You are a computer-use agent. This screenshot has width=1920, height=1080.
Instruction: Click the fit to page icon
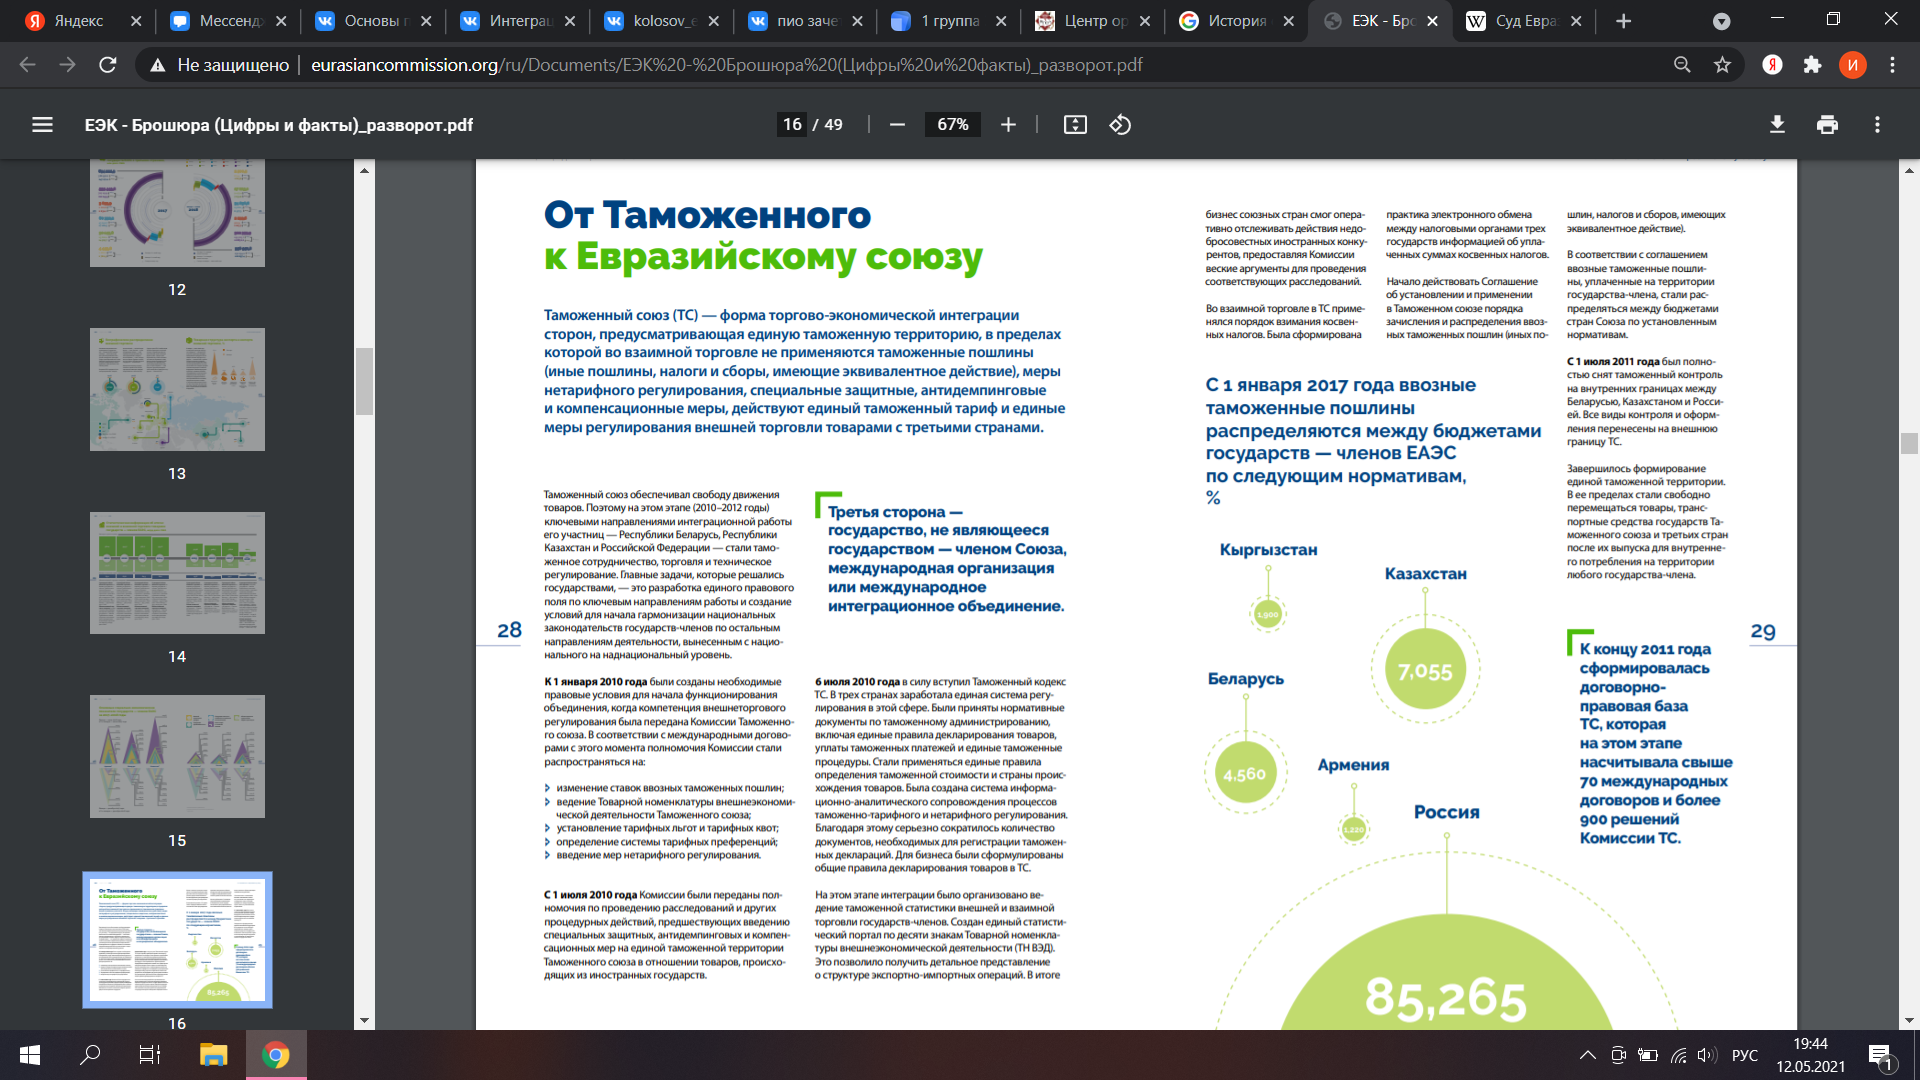pos(1075,125)
